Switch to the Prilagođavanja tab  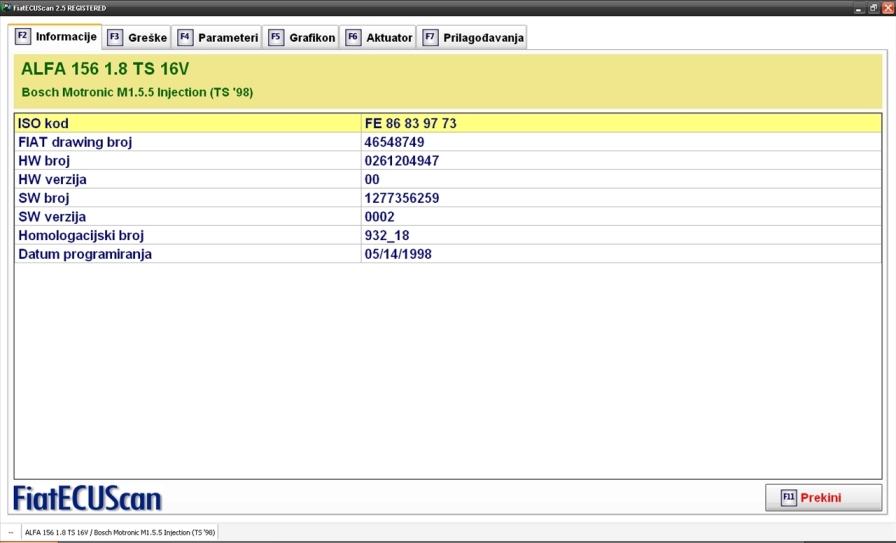tap(472, 38)
